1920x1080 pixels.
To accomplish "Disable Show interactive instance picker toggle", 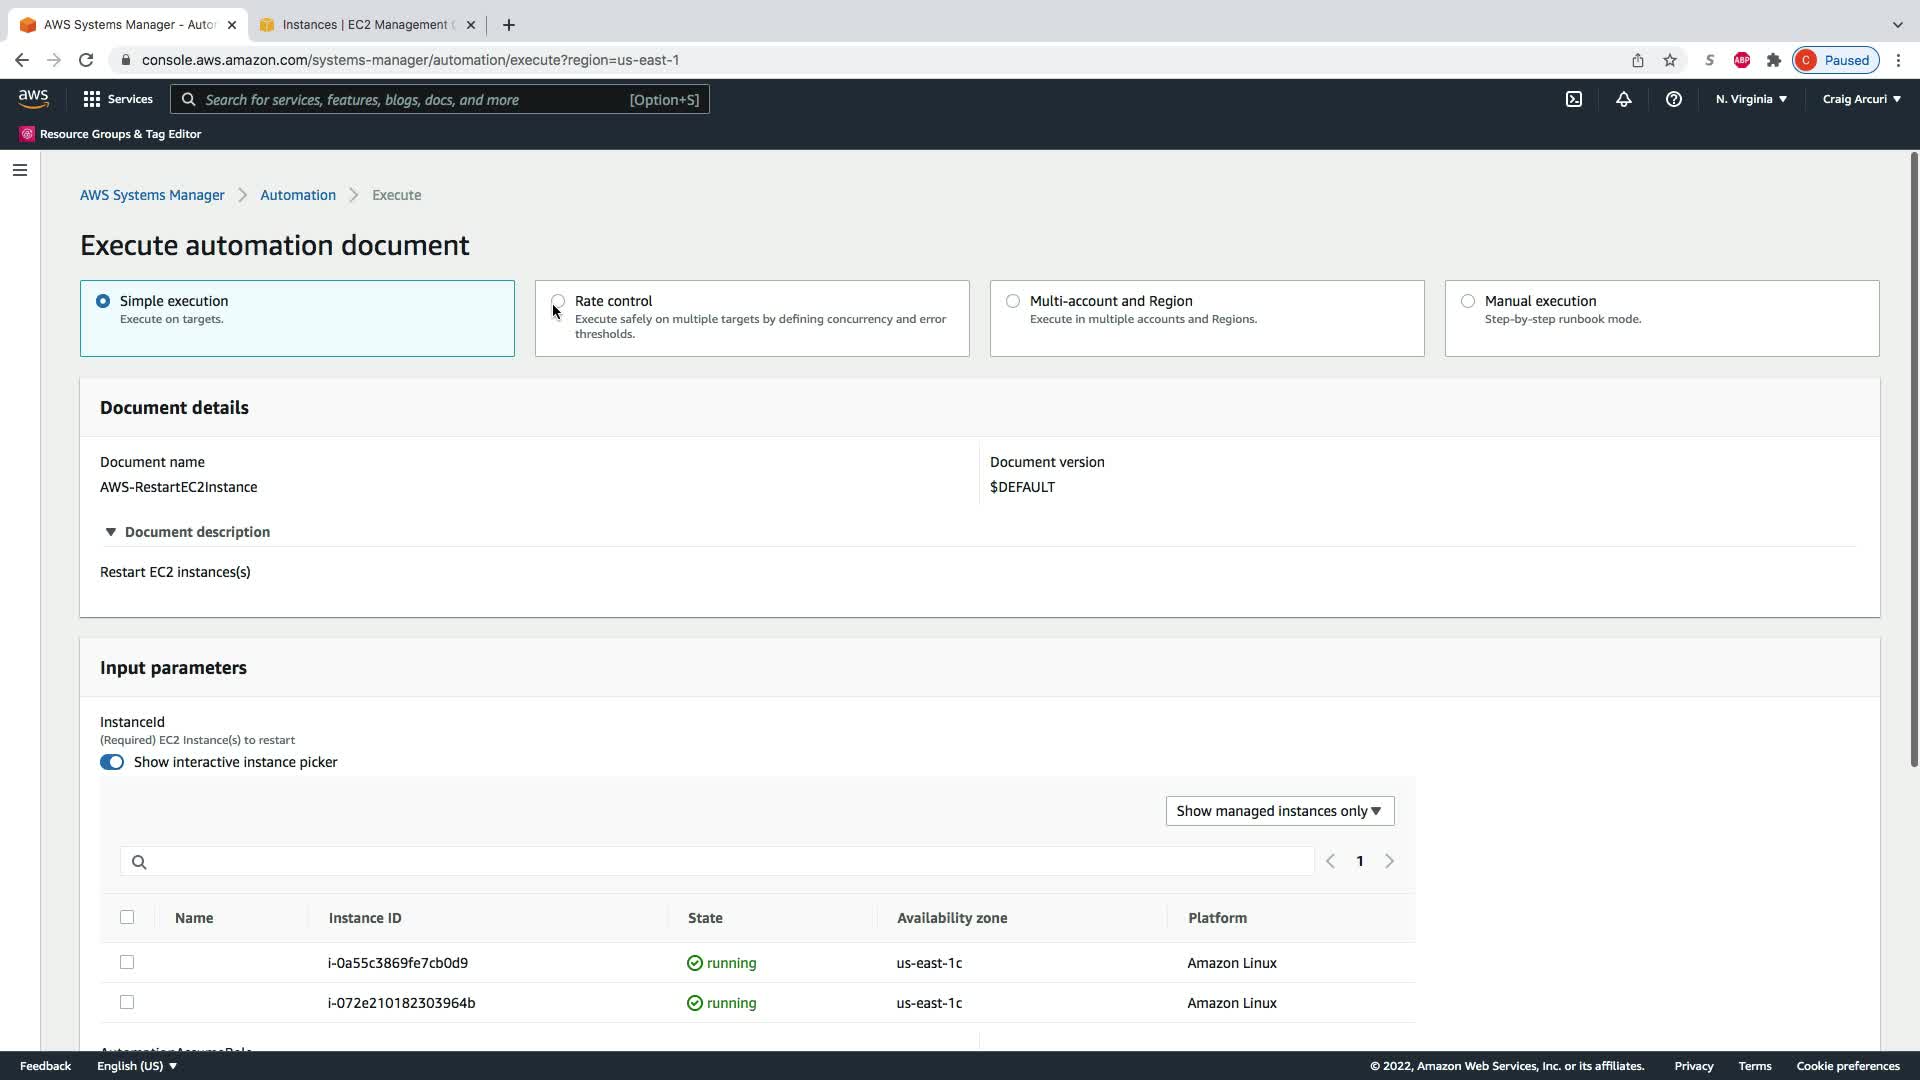I will tap(112, 762).
